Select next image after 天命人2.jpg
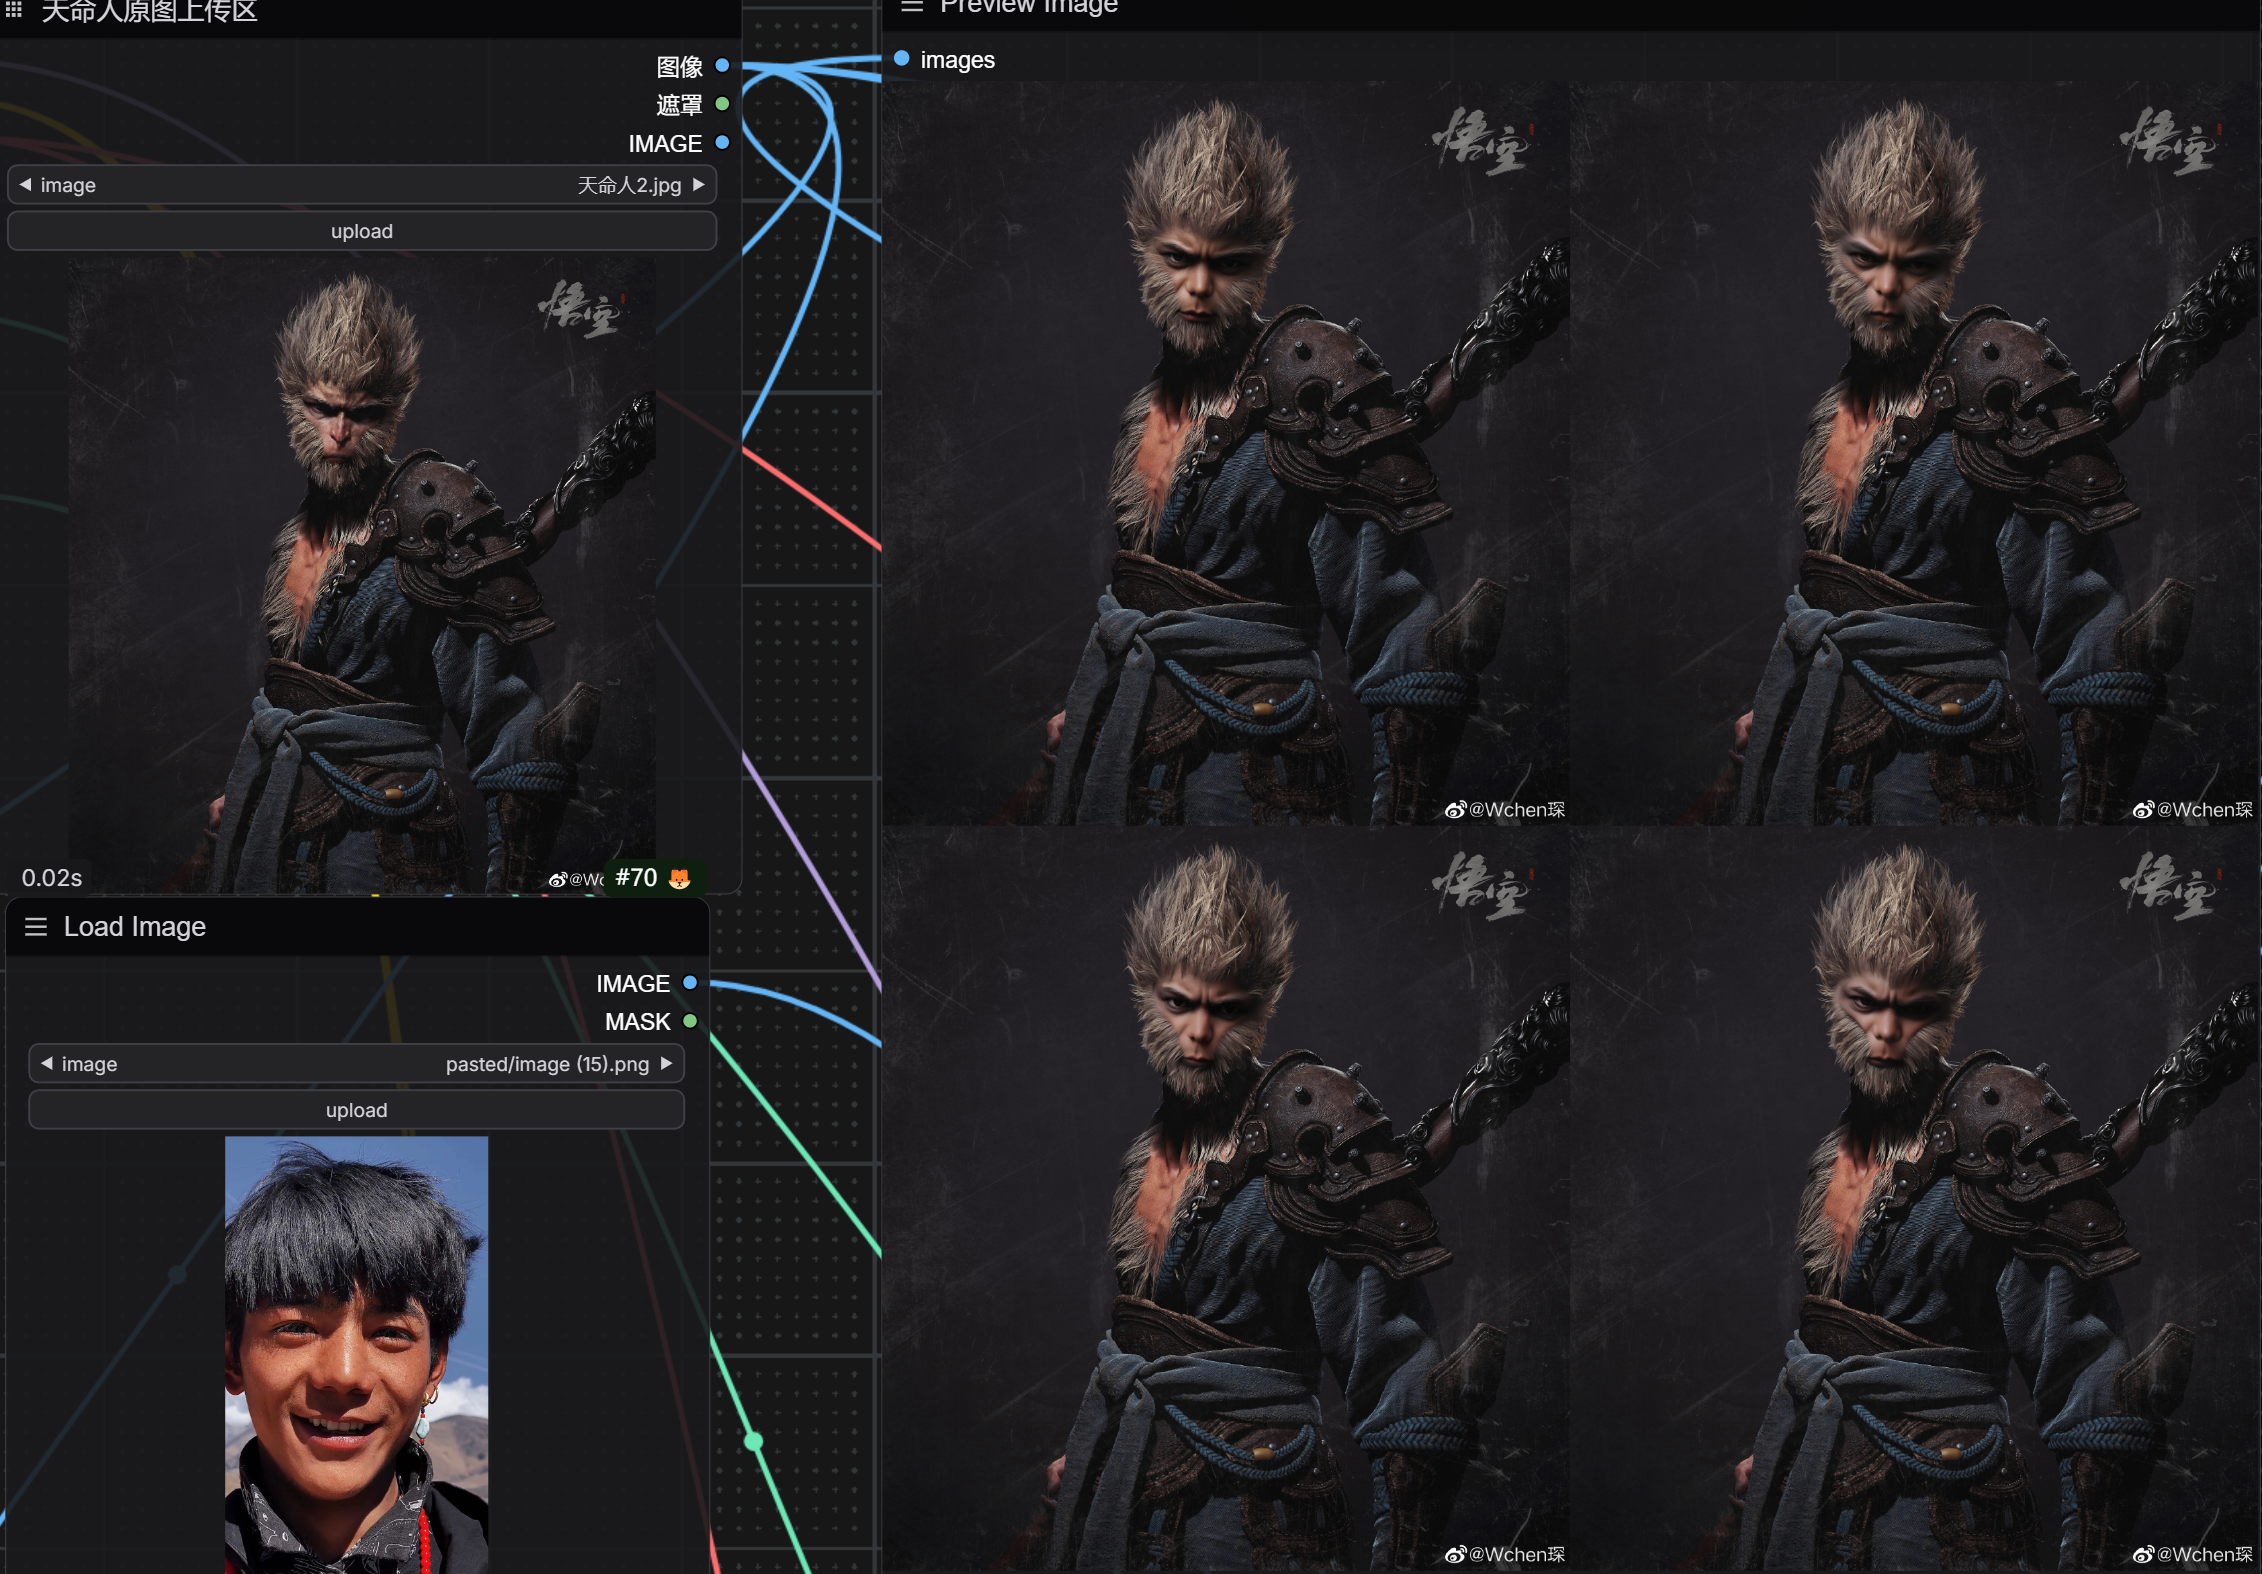 click(699, 185)
